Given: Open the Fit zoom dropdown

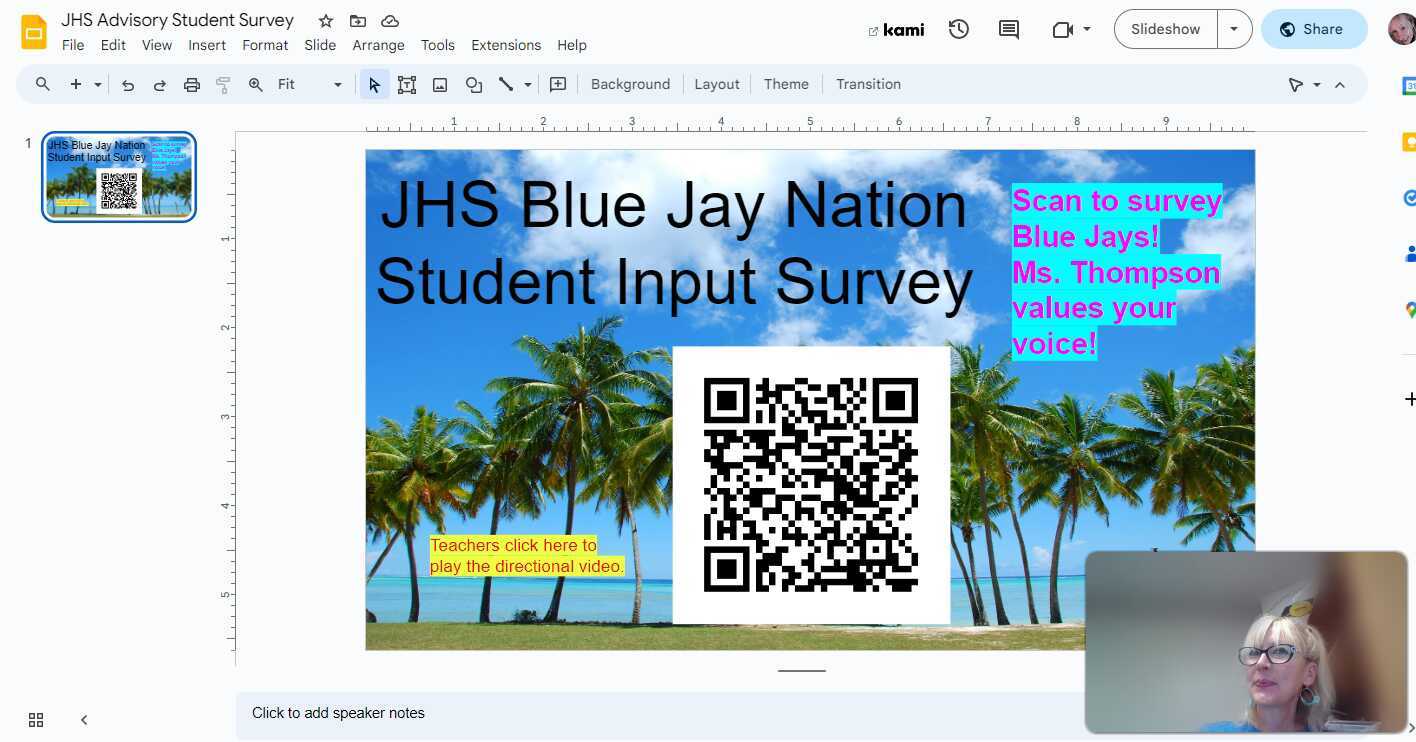Looking at the screenshot, I should click(x=337, y=84).
